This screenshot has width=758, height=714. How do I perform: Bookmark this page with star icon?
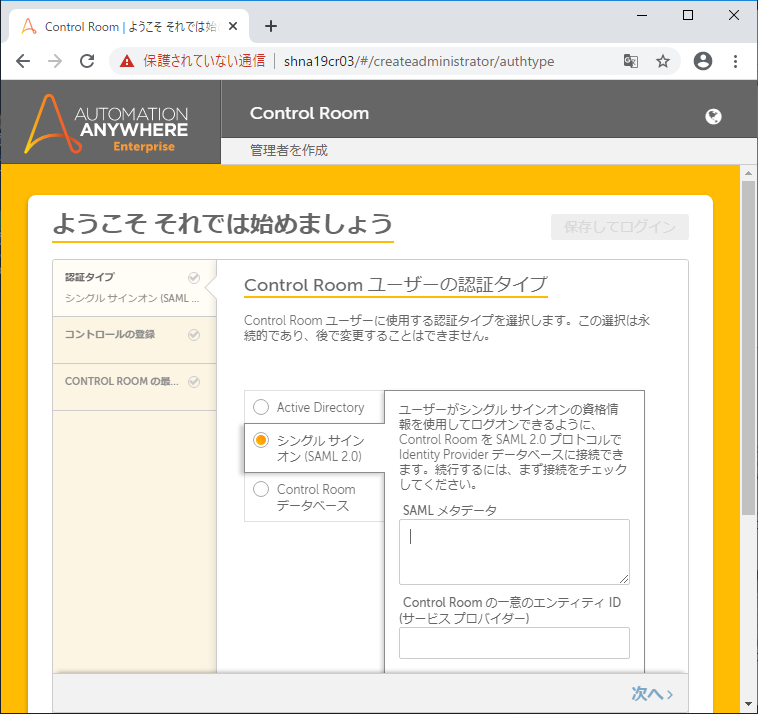pyautogui.click(x=663, y=61)
